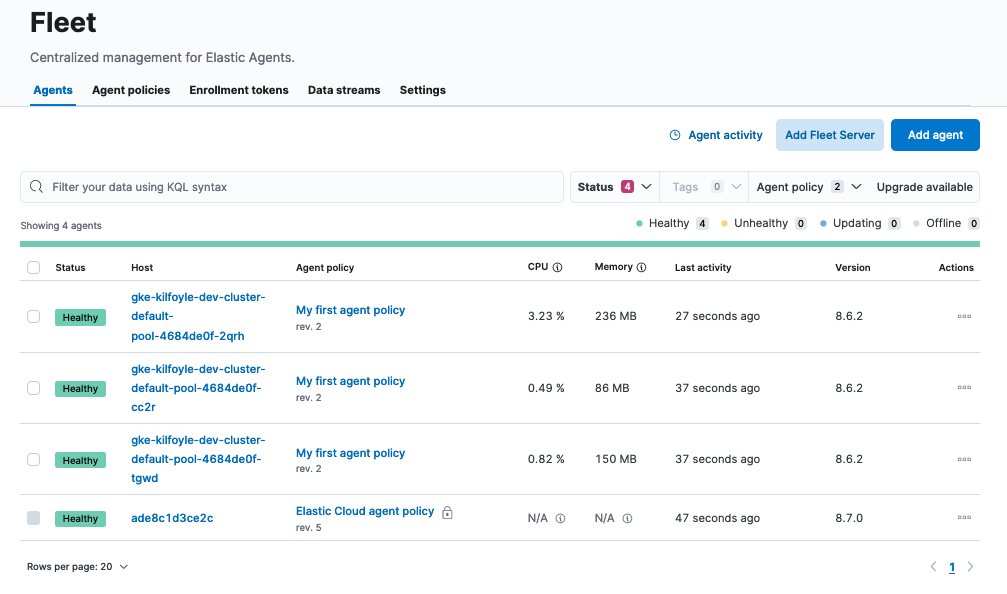Screen dimensions: 1007x594
Task: Click the Add agent button
Action: (x=935, y=134)
